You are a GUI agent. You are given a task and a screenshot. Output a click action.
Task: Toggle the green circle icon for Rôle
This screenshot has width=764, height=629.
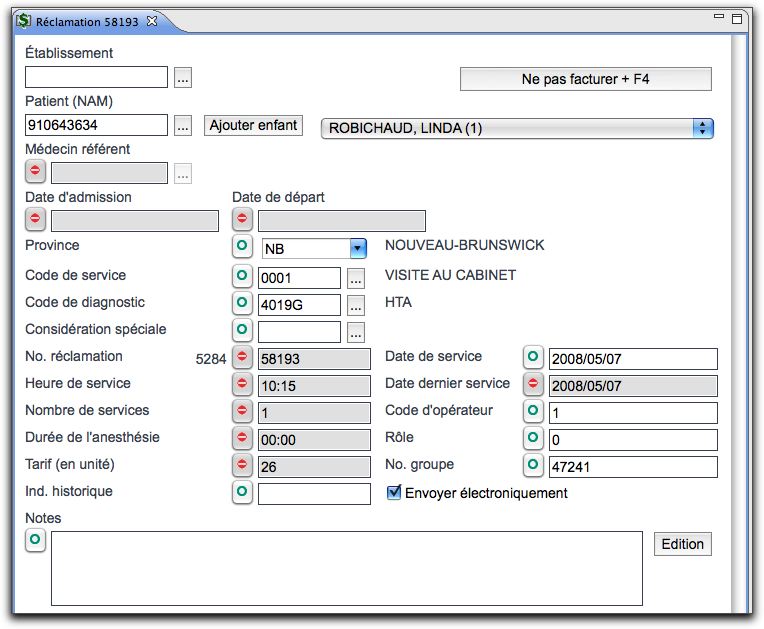[x=533, y=438]
